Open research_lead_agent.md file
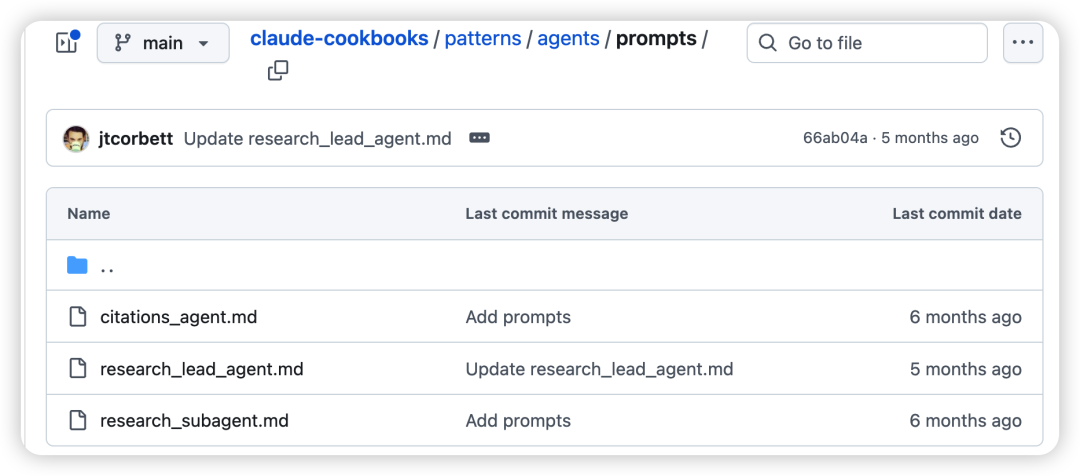Viewport: 1080px width, 476px height. pos(201,369)
